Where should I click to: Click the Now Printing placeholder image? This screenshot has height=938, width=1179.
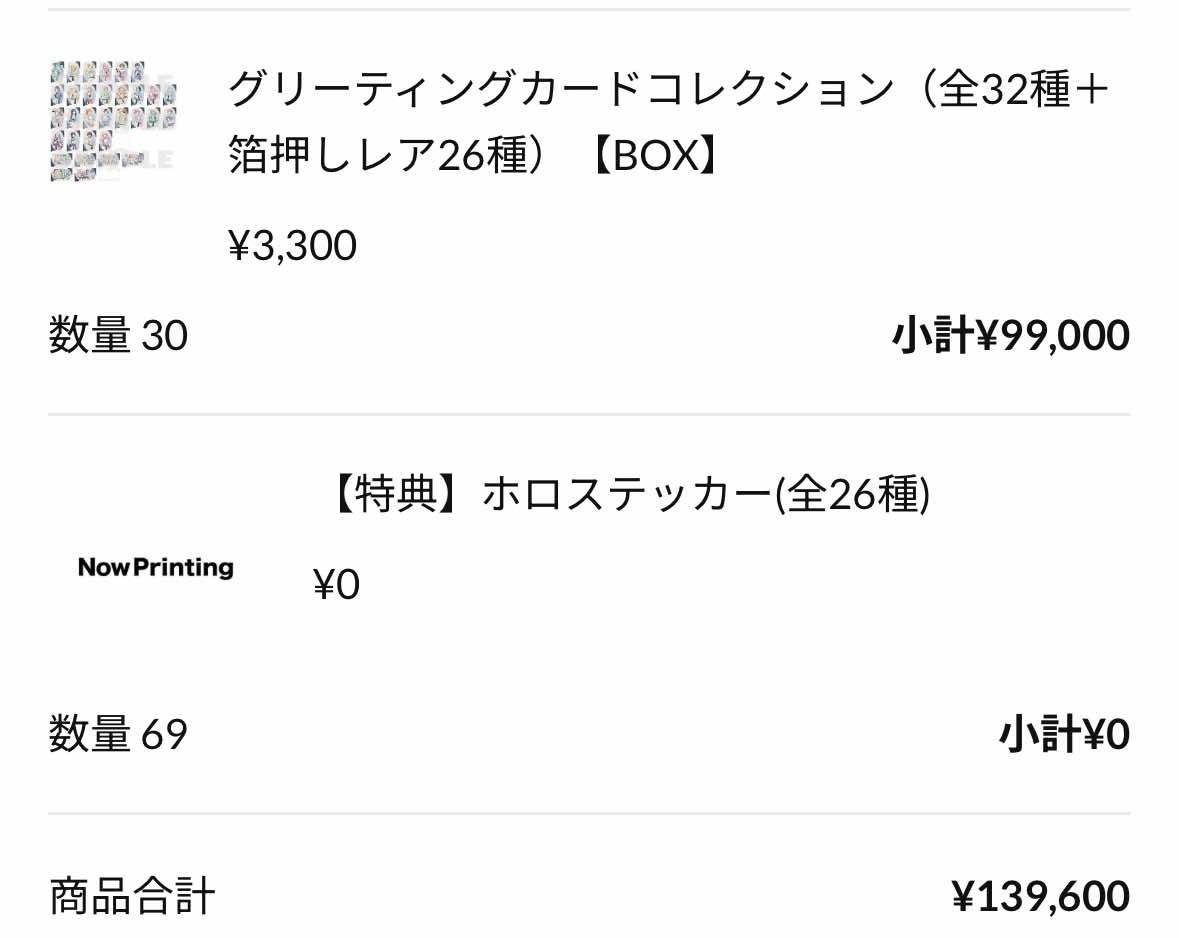(x=156, y=567)
